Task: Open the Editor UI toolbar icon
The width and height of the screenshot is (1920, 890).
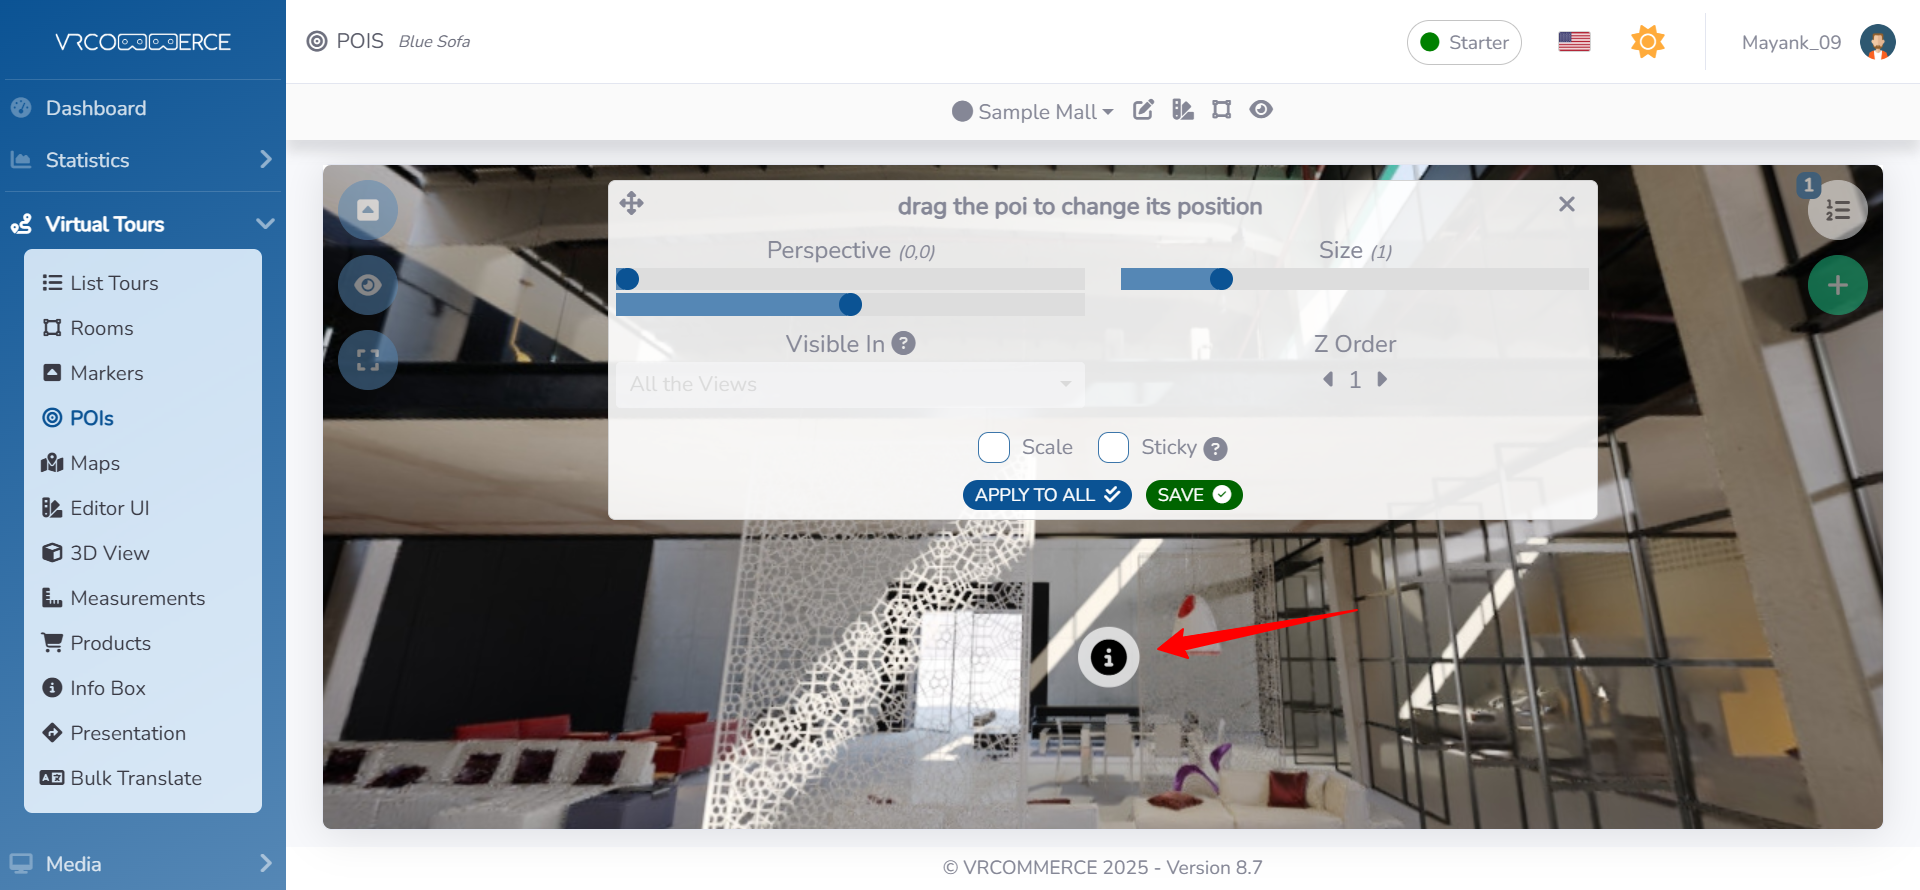Action: [x=1183, y=110]
